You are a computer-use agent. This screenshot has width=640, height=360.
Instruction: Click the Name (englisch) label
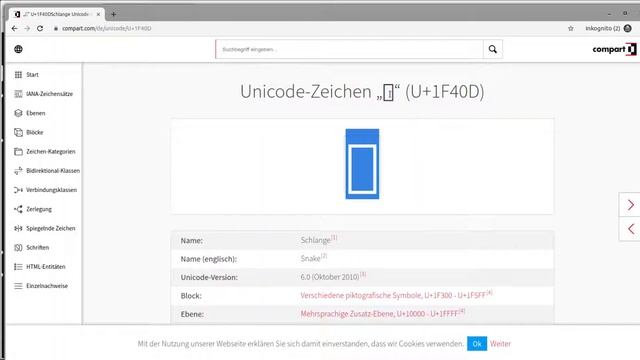209,259
